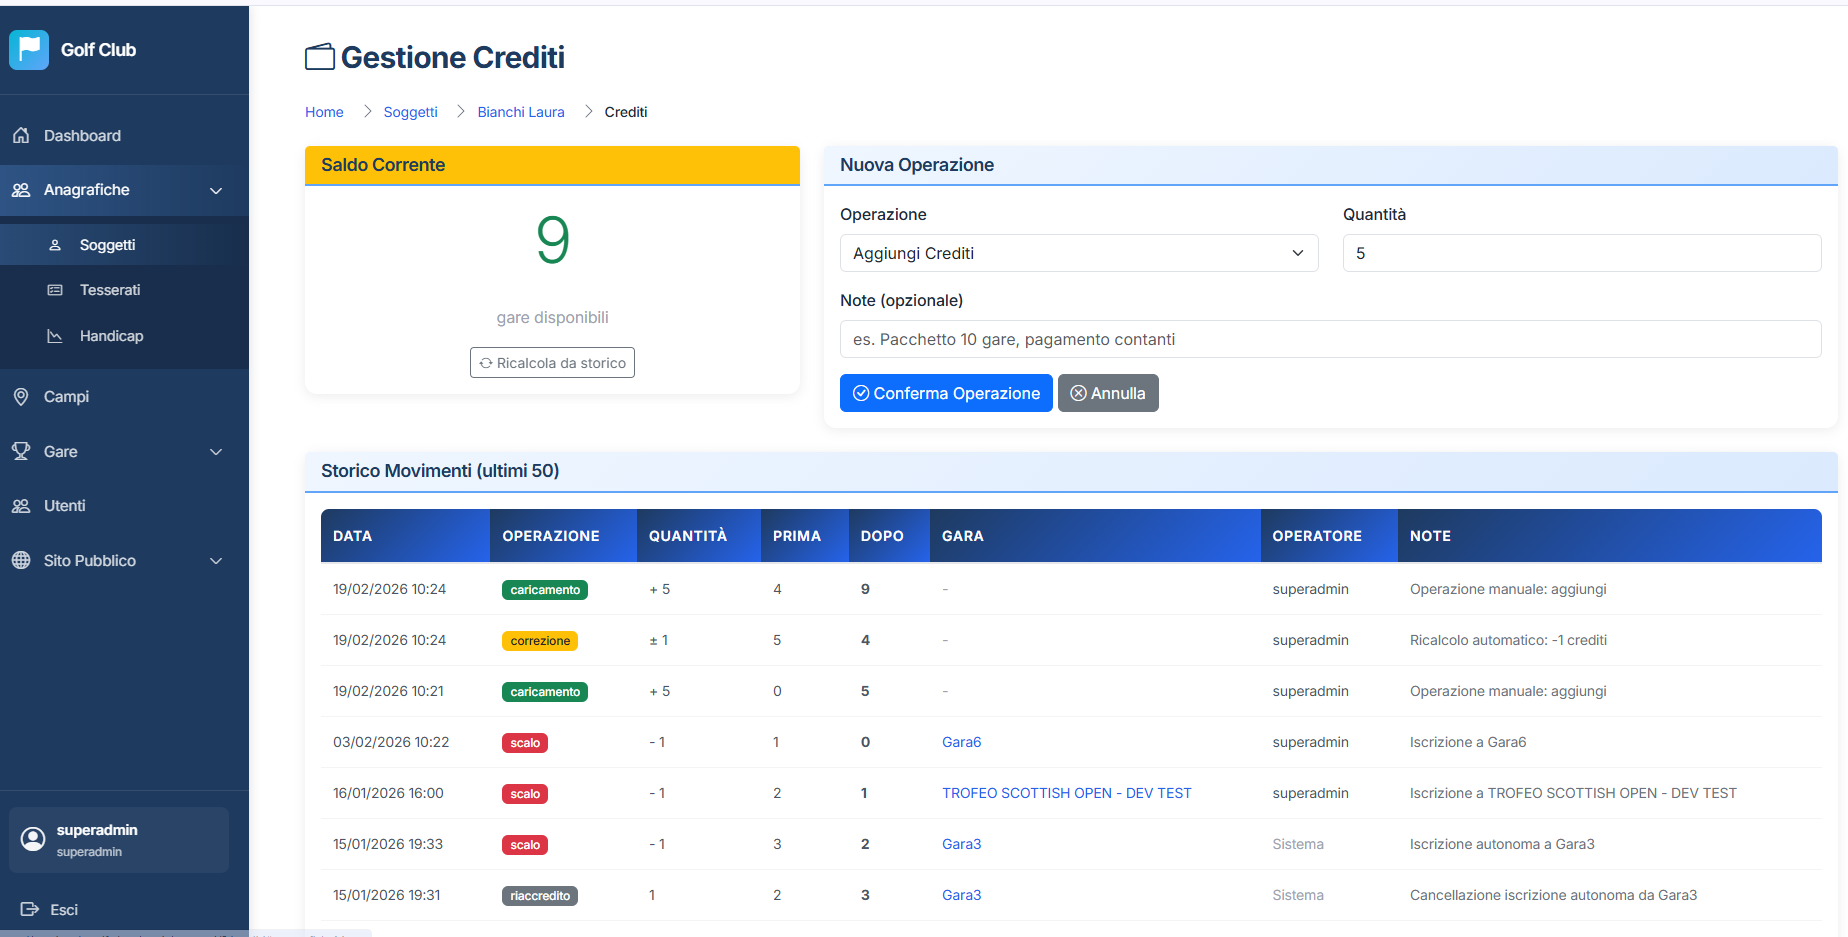Image resolution: width=1848 pixels, height=937 pixels.
Task: Click the Handicap chart icon
Action: (55, 336)
